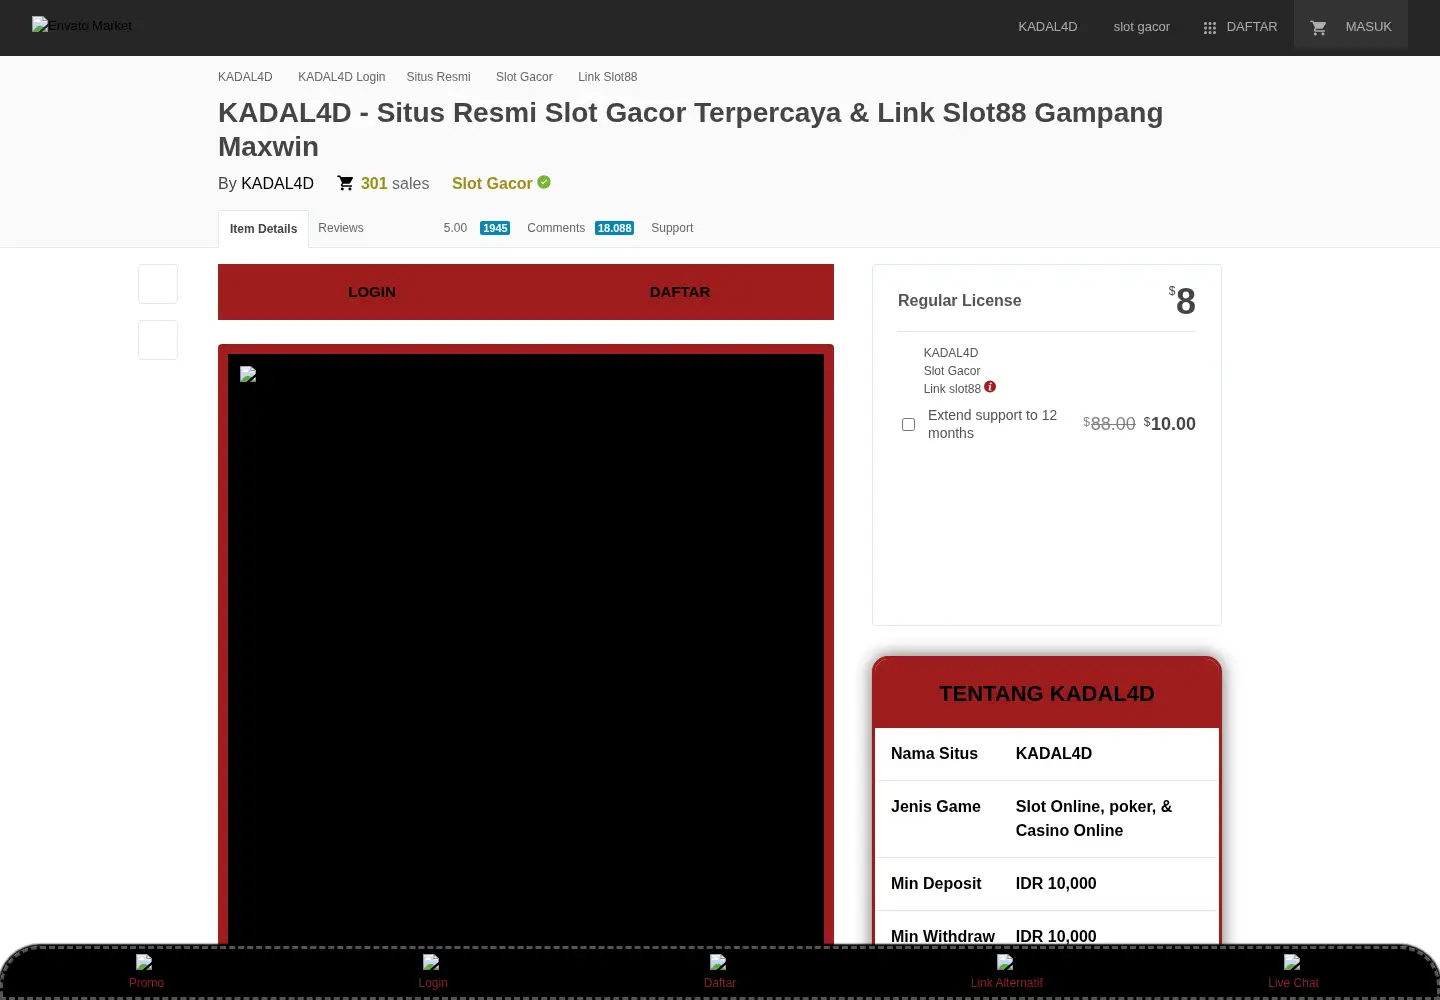Click the KADAL4D Login breadcrumb link
This screenshot has width=1440, height=1000.
point(341,77)
